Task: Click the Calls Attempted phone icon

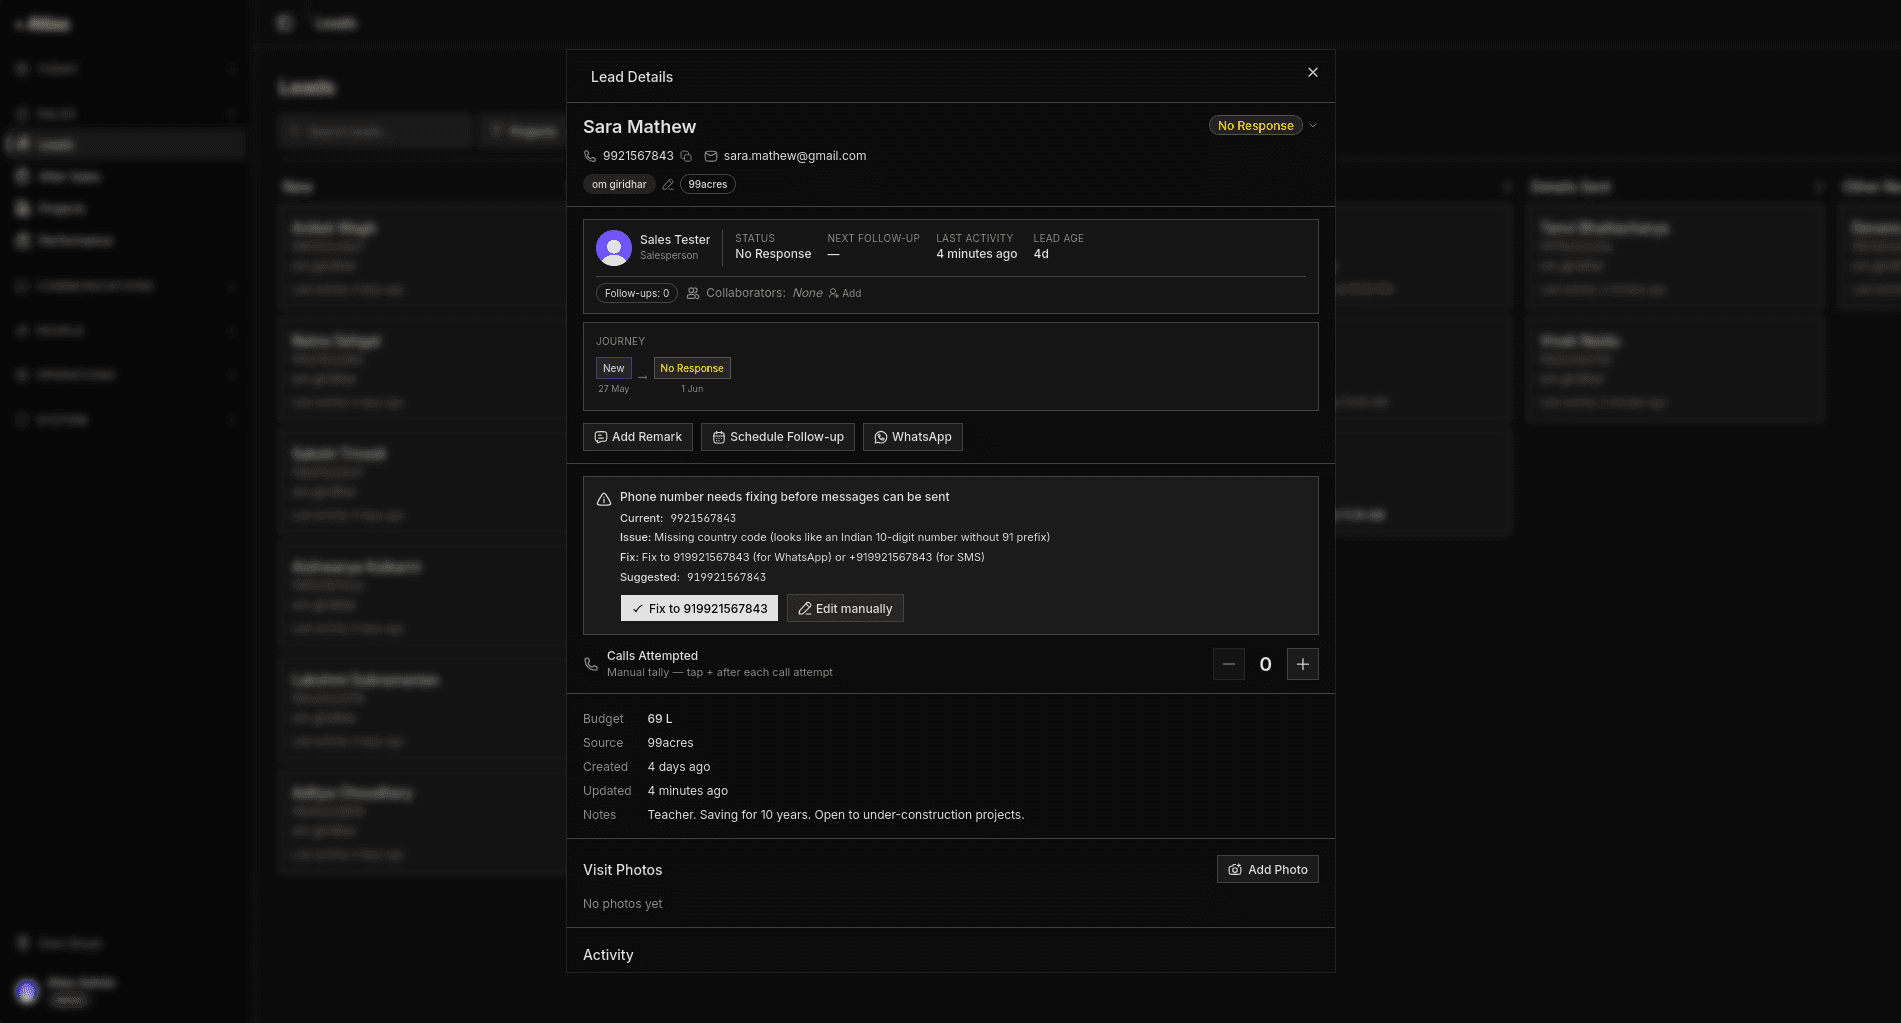Action: (x=591, y=664)
